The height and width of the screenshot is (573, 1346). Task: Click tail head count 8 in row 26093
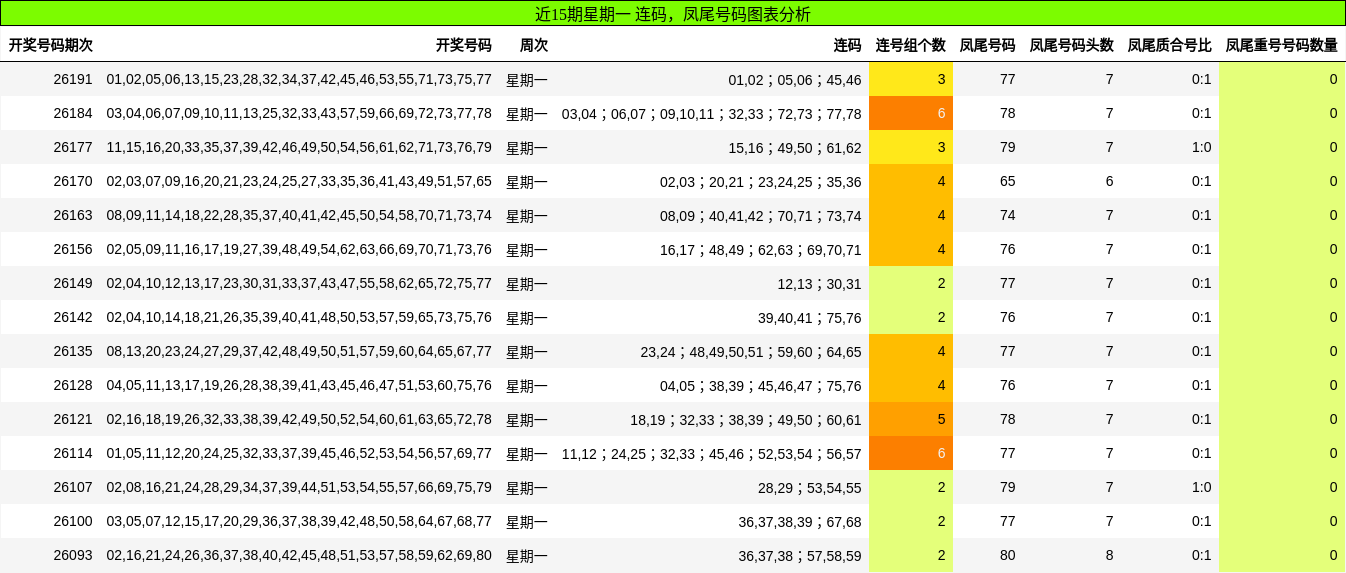tap(1109, 555)
